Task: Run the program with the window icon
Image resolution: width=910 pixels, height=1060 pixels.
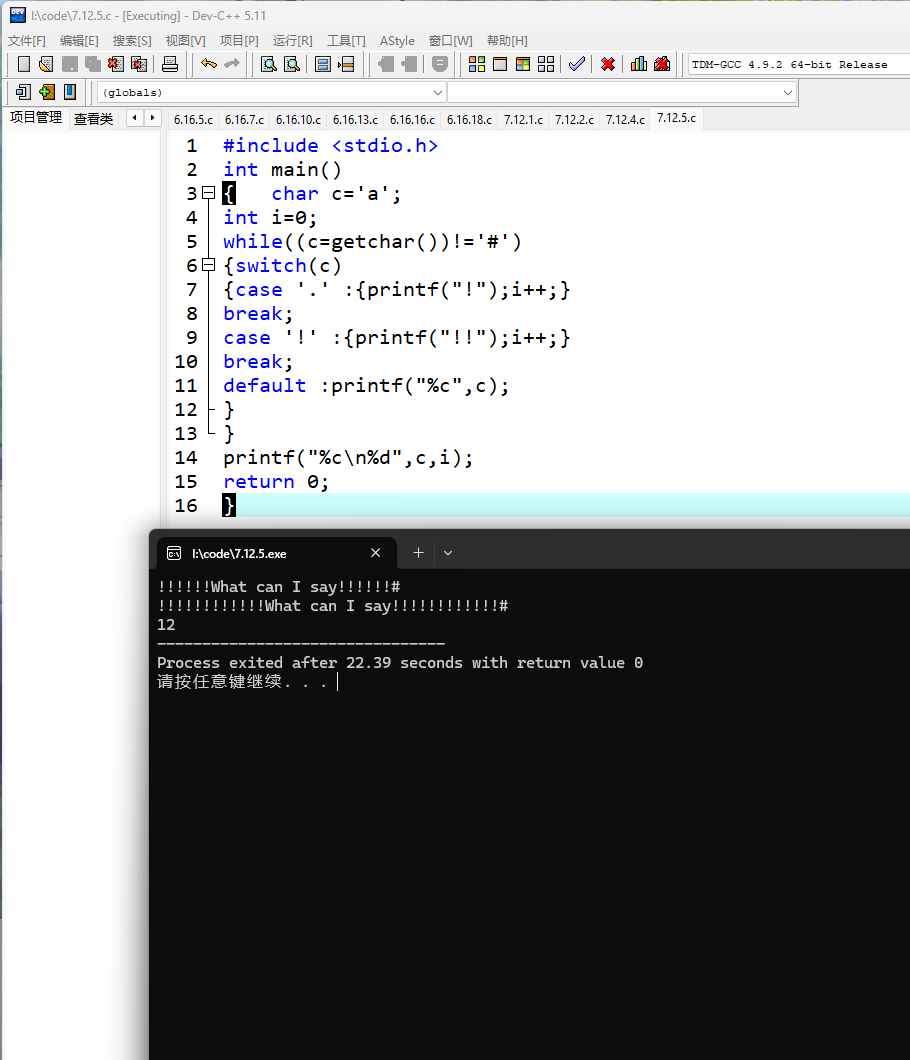Action: 500,64
